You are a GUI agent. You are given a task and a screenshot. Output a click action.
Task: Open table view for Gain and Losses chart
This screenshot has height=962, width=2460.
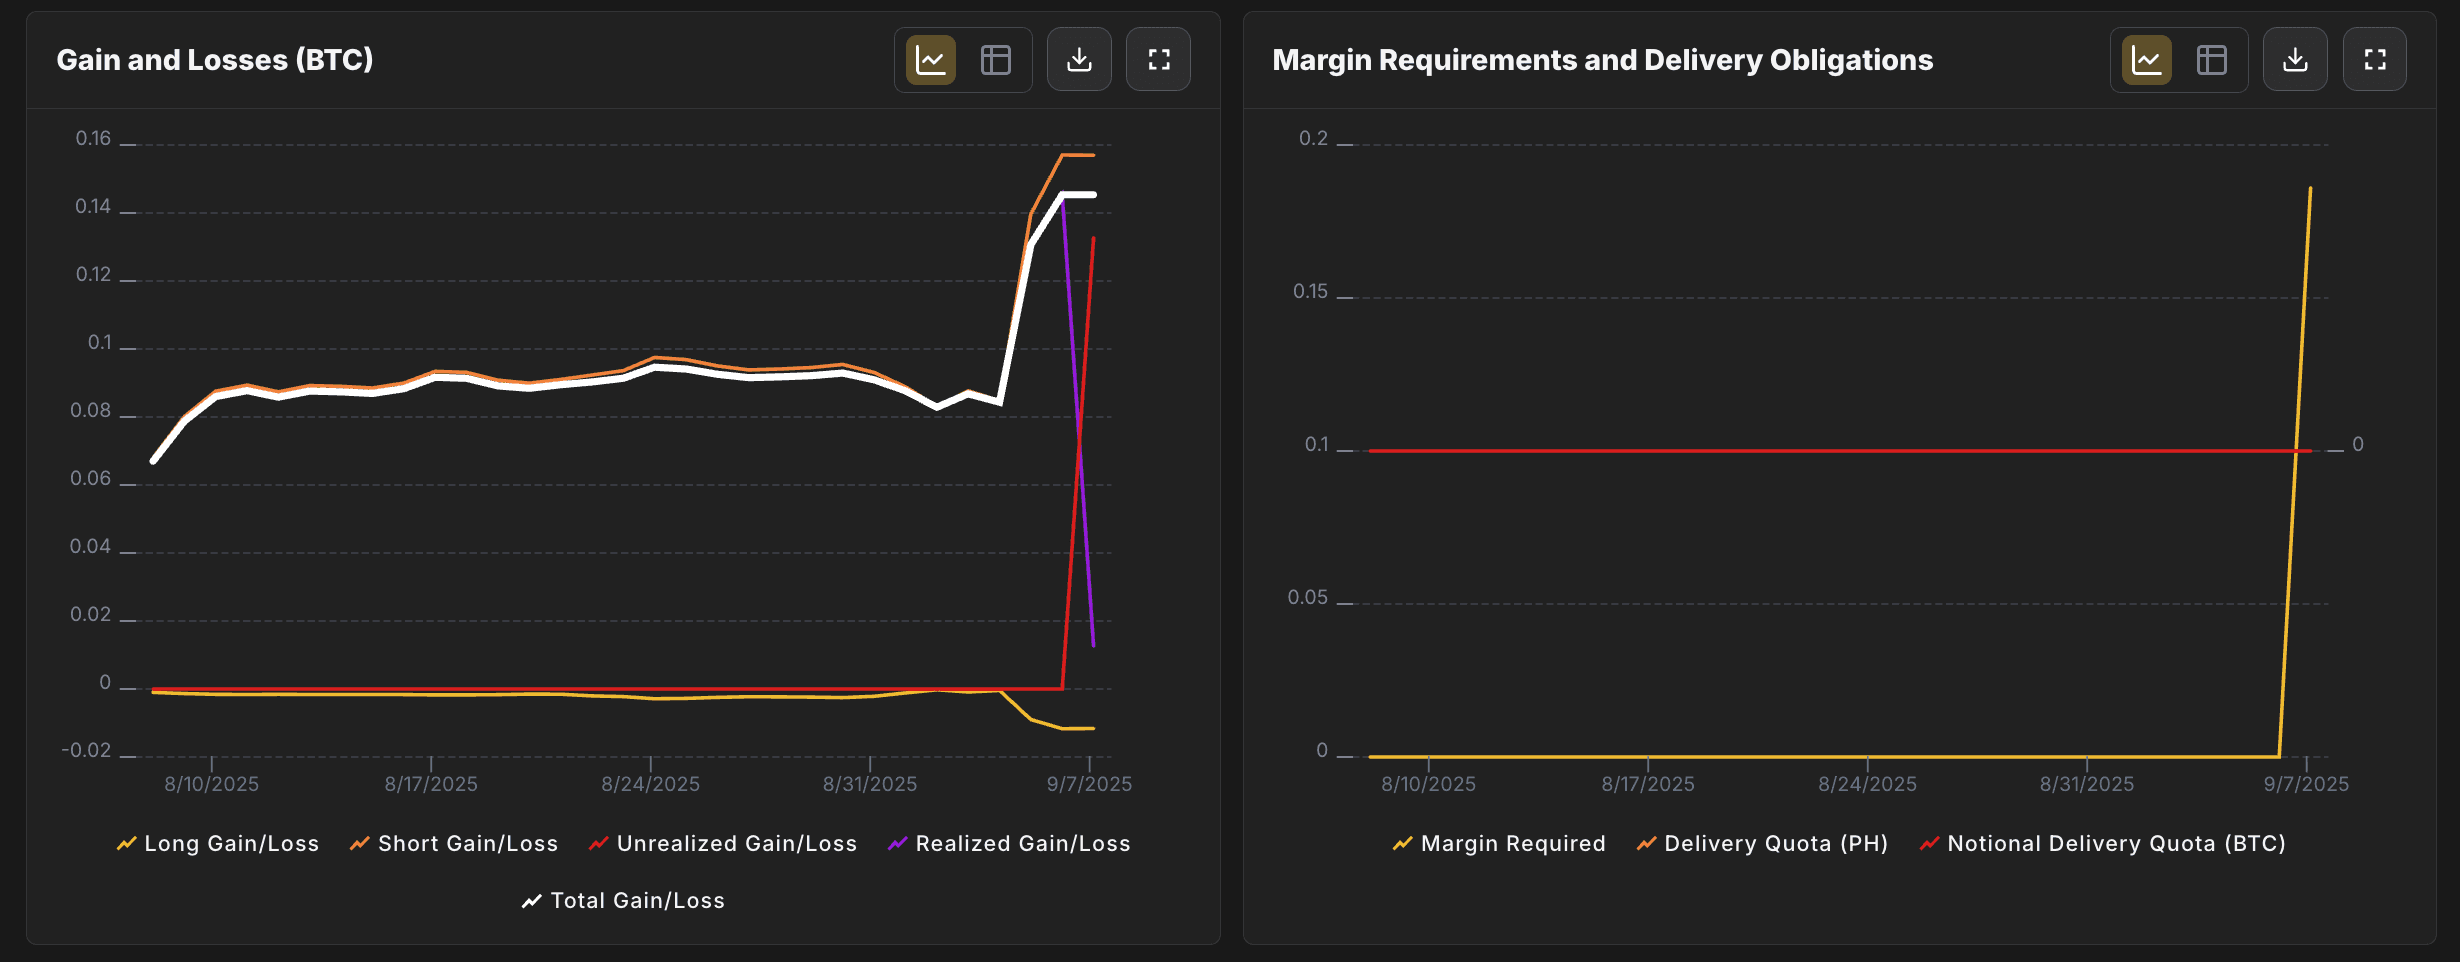point(995,59)
